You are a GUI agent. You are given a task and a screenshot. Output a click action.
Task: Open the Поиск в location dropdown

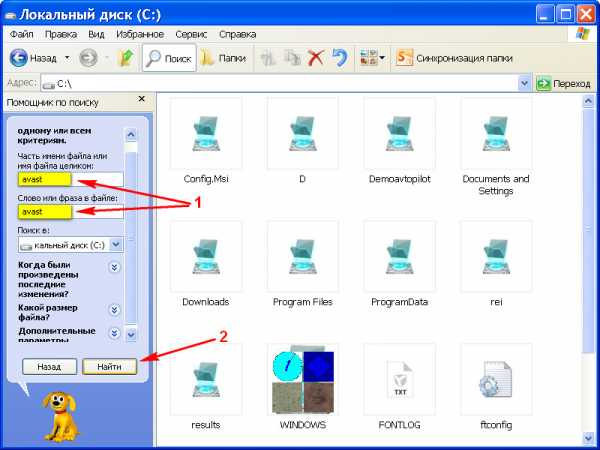pos(115,244)
